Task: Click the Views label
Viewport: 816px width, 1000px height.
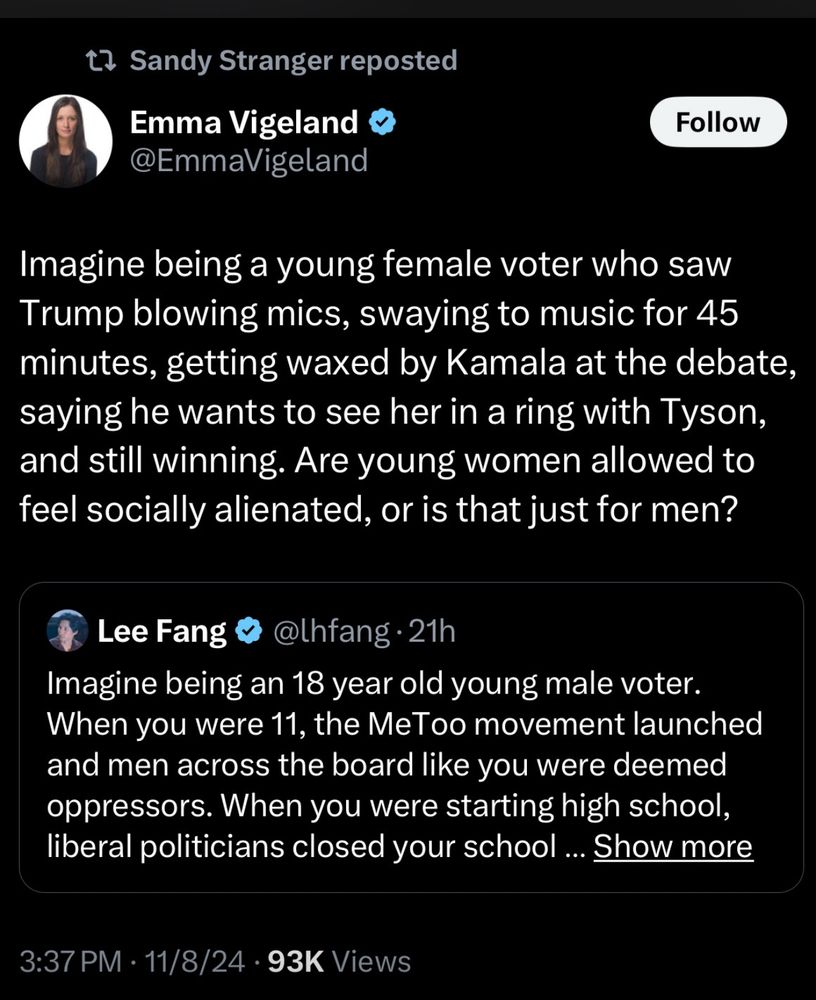Action: click(x=371, y=962)
